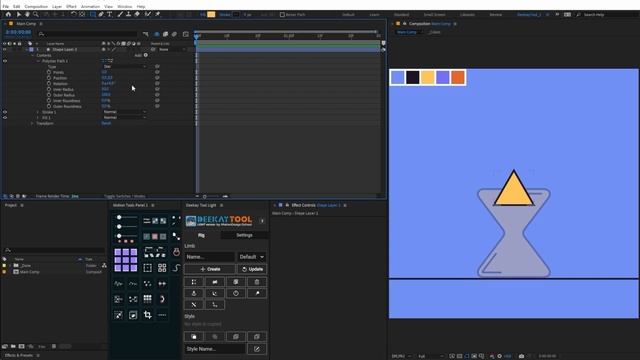Click the Style Name input field
This screenshot has width=640, height=360.
click(215, 349)
